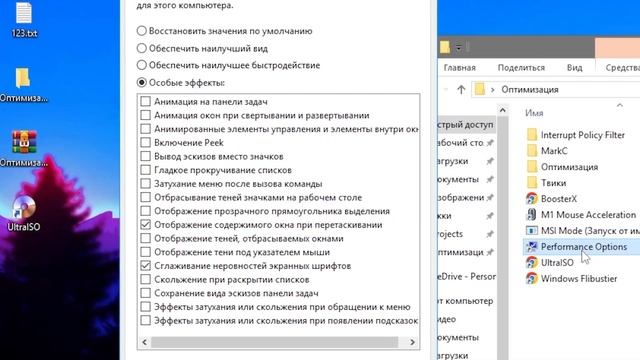Open the quick access toolbar dropdown arrow

pos(458,48)
